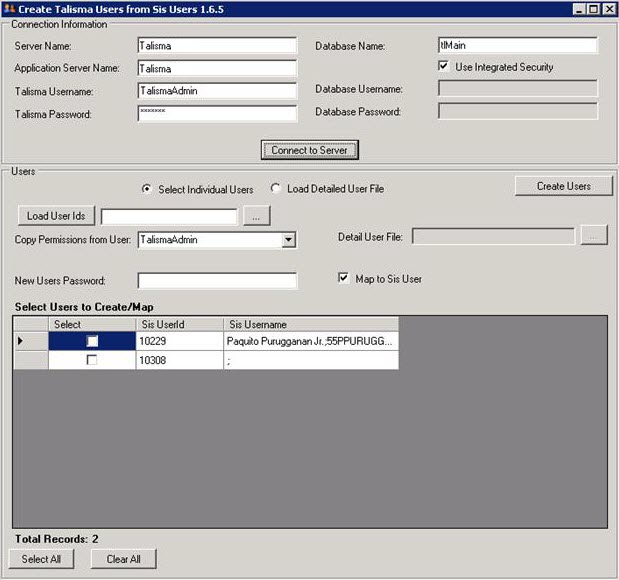Maximize the Create Talisma Users window
Screen dimensions: 619x580
pyautogui.click(x=594, y=9)
